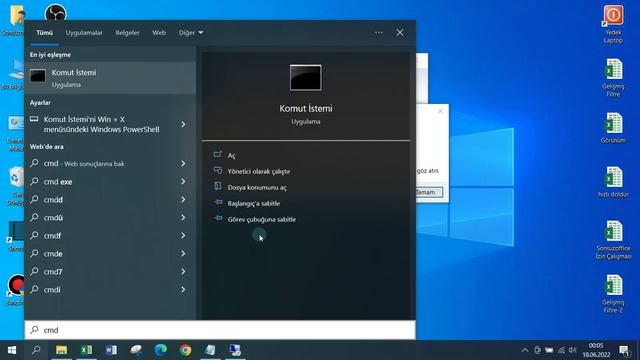
Task: Choose Dosya konumunu aç option
Action: 257,187
